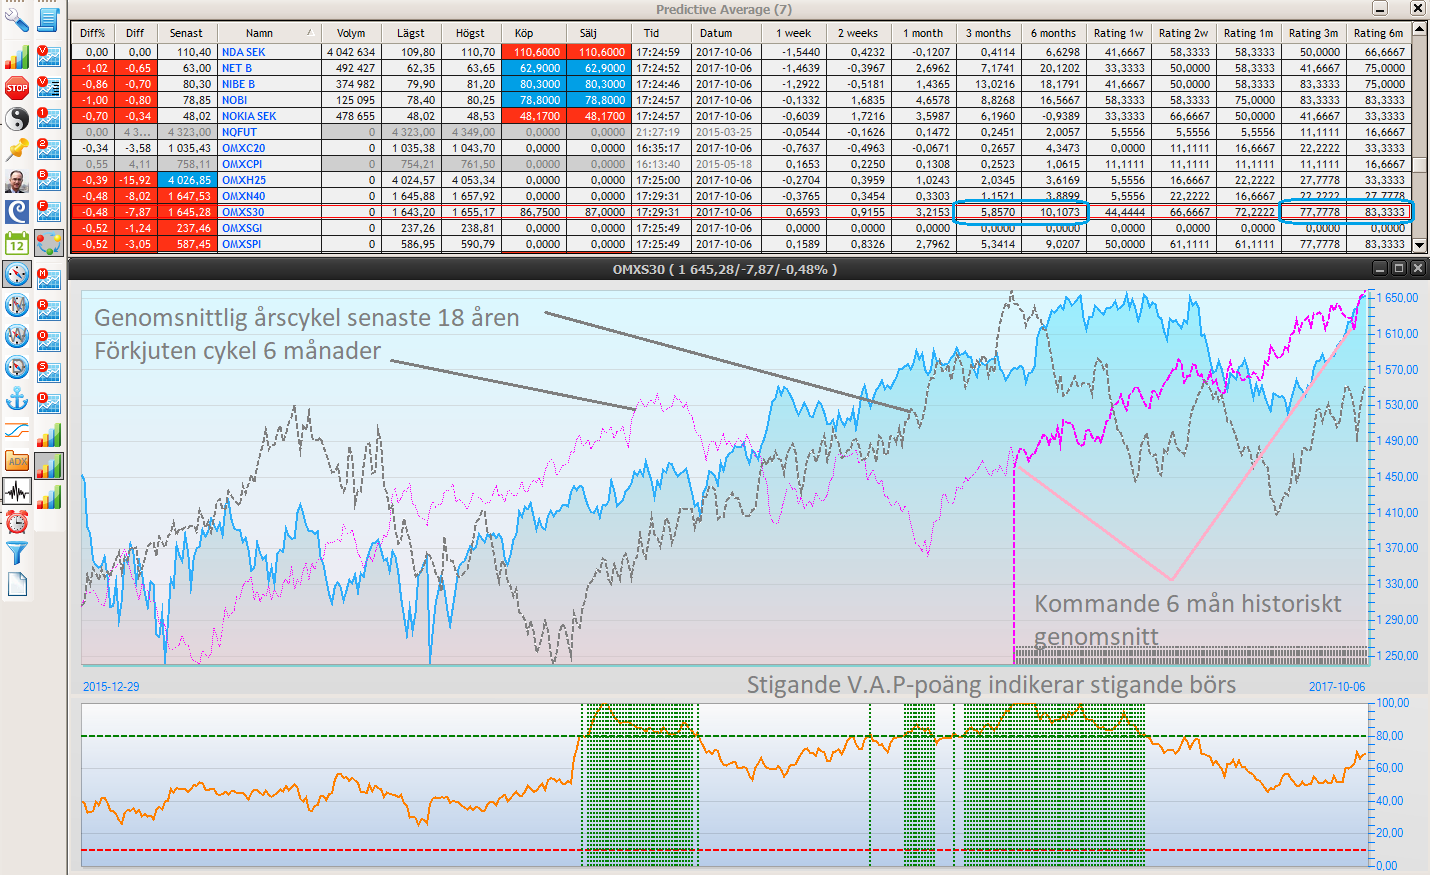This screenshot has height=875, width=1430.
Task: Click the blue funnel filter icon
Action: click(17, 553)
